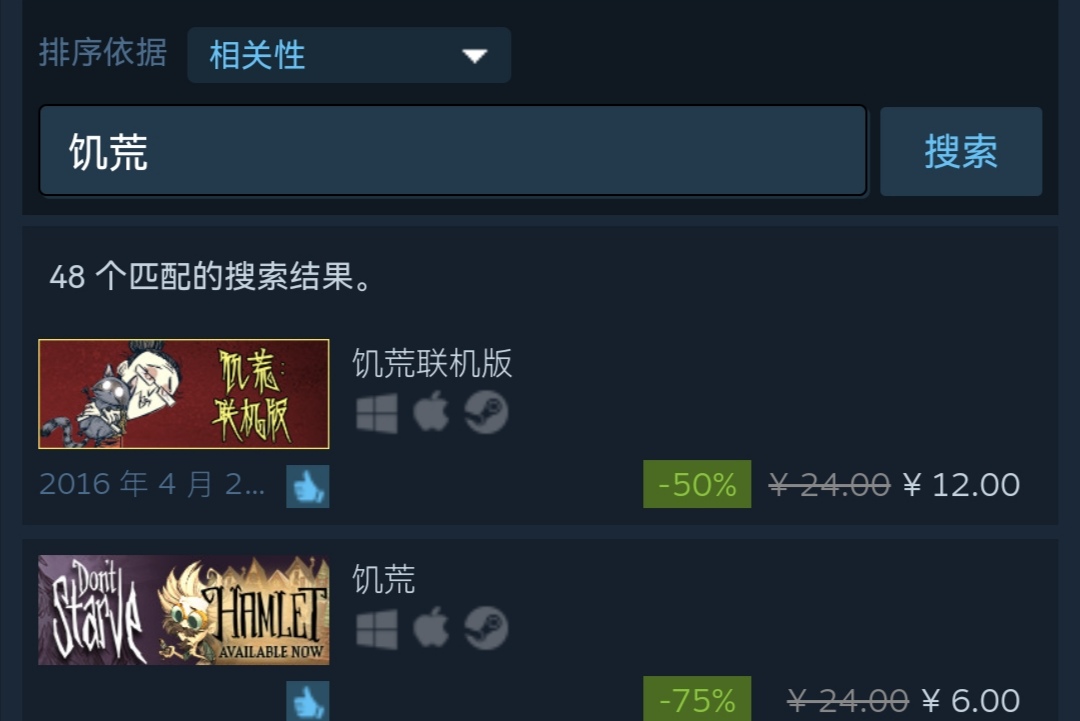
Task: Open the 饥荒联机版 game thumbnail
Action: pos(184,394)
